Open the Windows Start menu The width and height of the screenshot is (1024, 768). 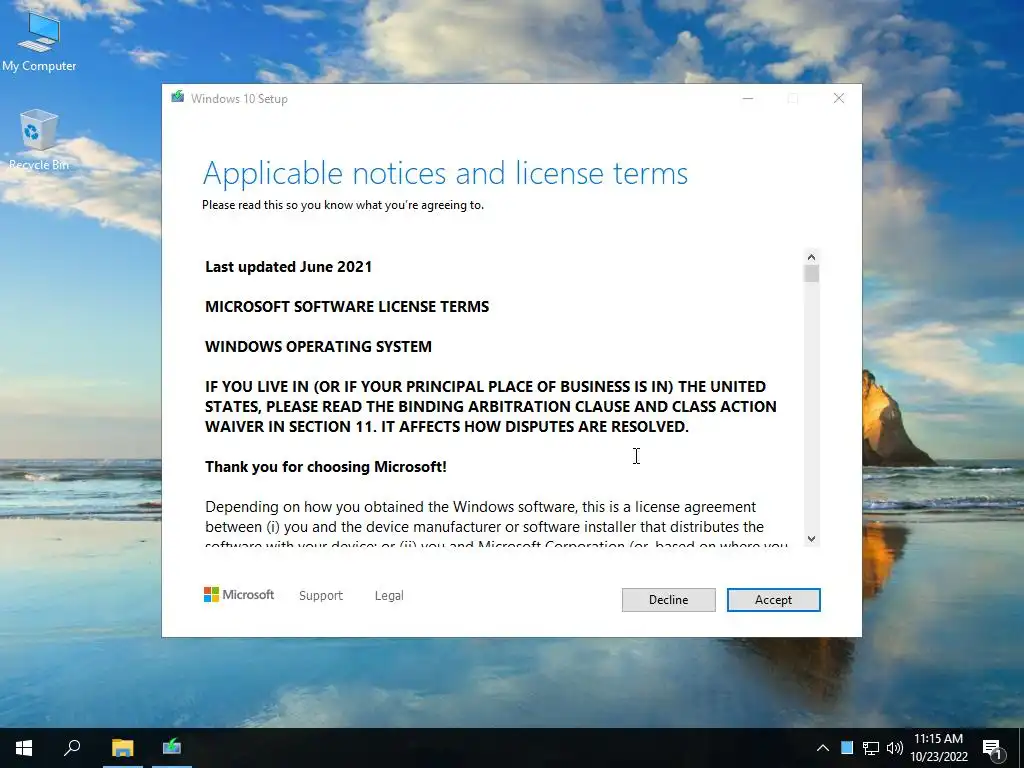click(x=24, y=748)
